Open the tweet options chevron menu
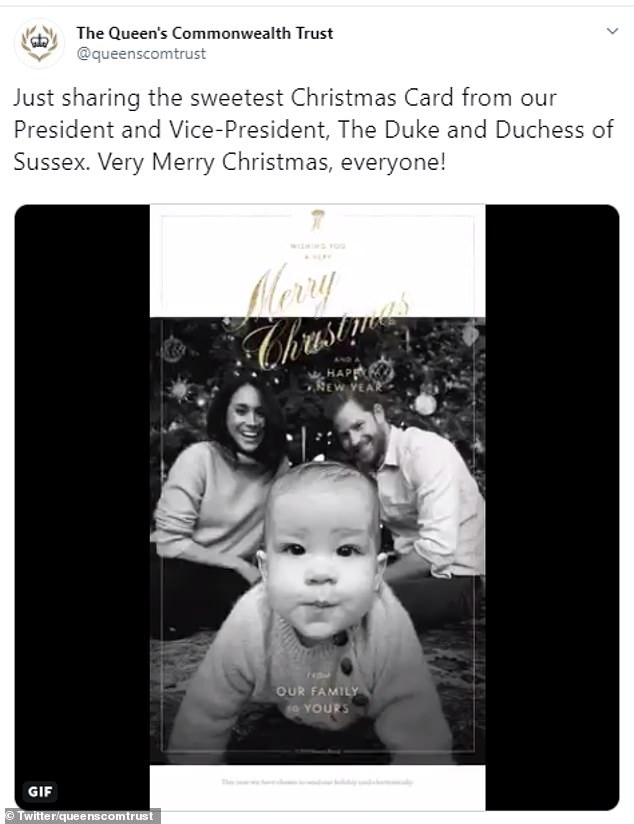Viewport: 634px width, 824px height. (612, 33)
